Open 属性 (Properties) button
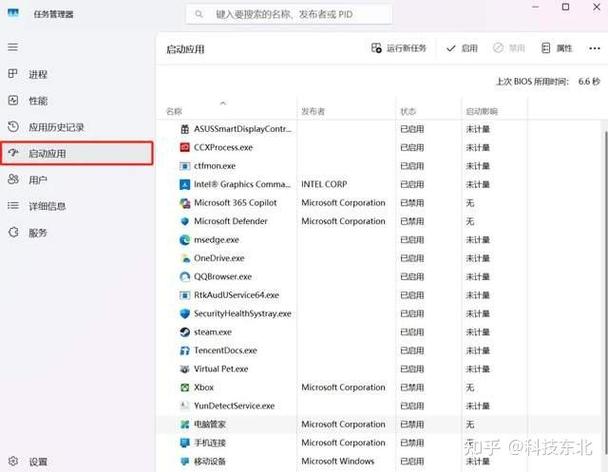 (556, 48)
